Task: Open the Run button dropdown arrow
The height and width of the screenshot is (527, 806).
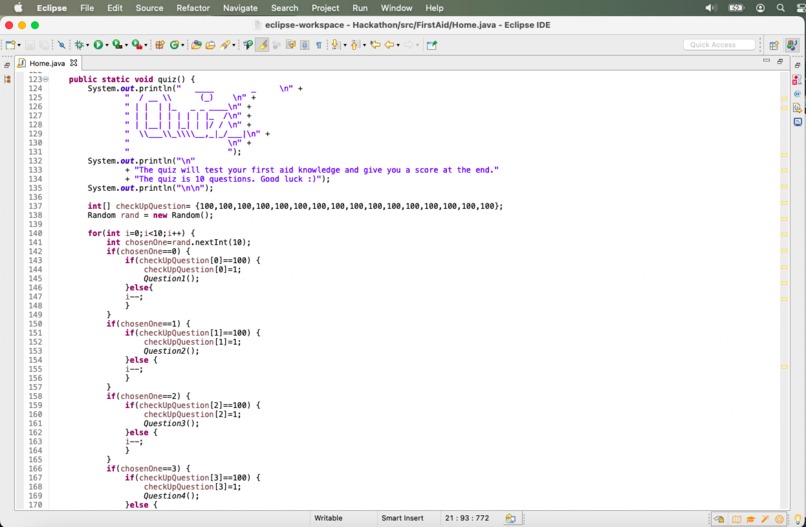Action: coord(107,46)
